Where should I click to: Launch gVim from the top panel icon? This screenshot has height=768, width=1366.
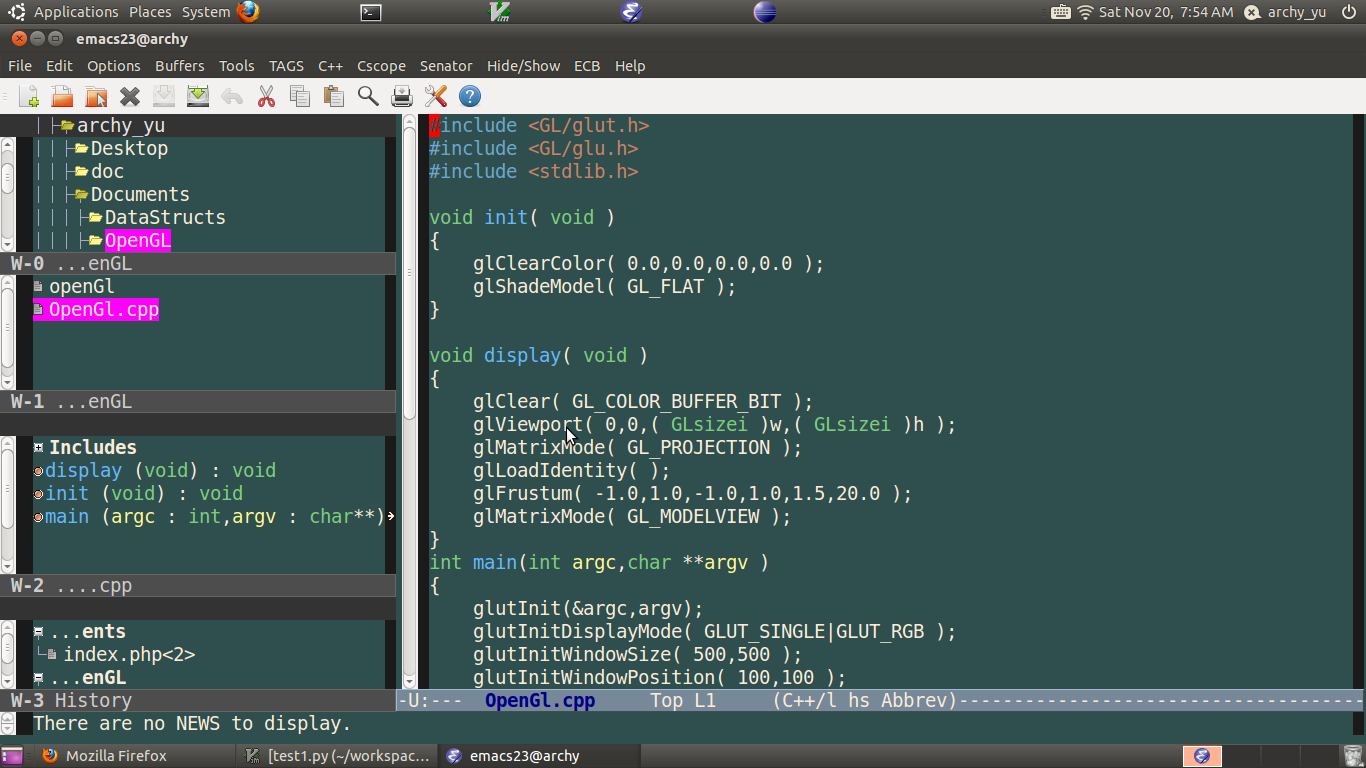pos(501,12)
